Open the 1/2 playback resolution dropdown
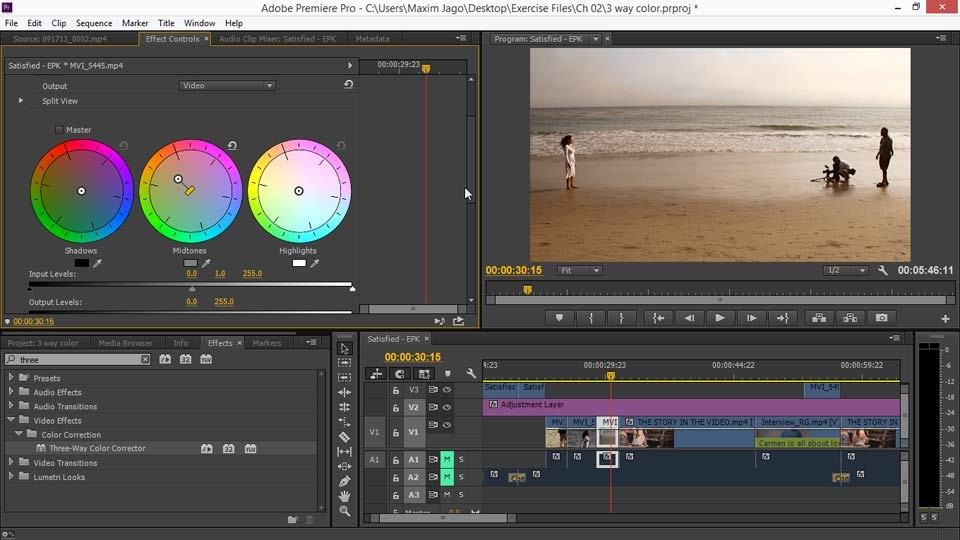960x540 pixels. pyautogui.click(x=846, y=270)
